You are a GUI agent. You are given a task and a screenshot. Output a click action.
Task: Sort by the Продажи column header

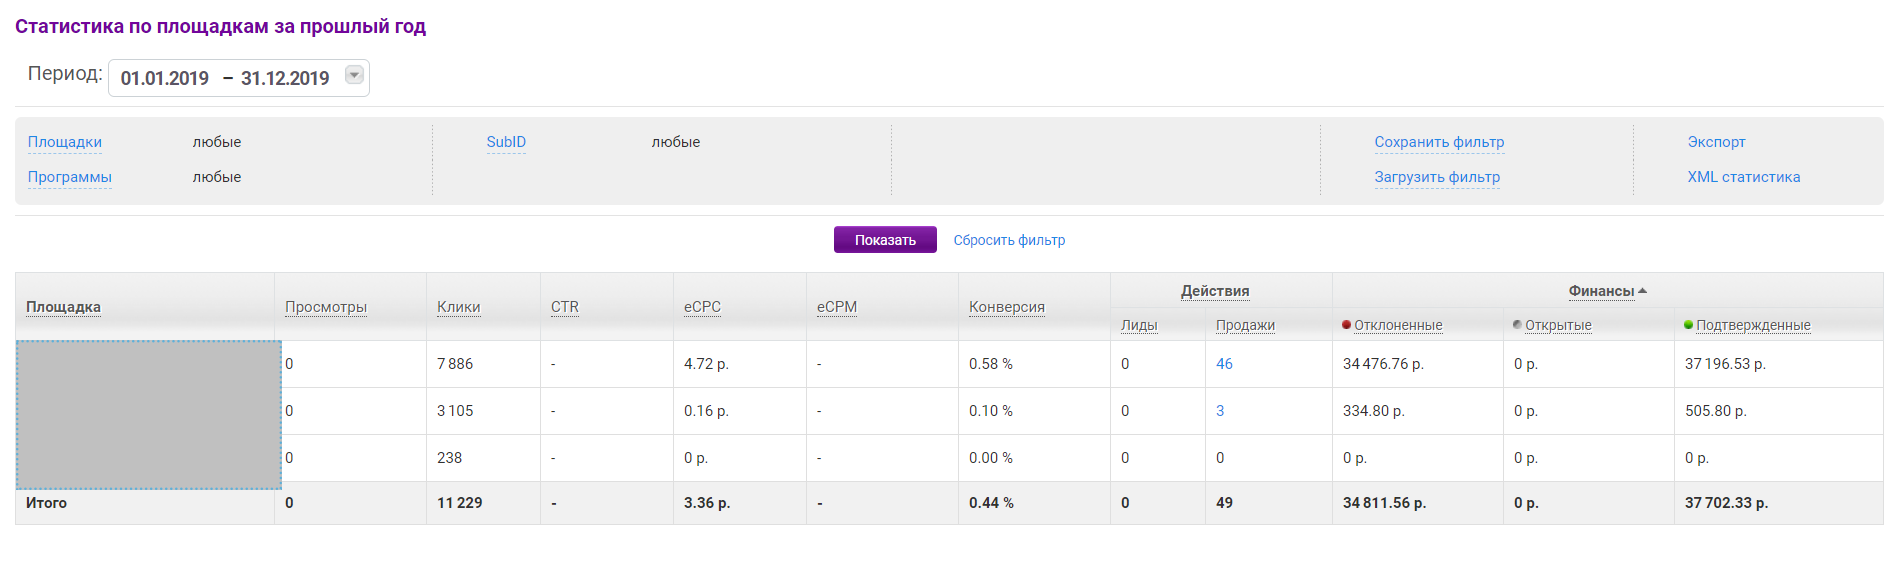tap(1245, 325)
